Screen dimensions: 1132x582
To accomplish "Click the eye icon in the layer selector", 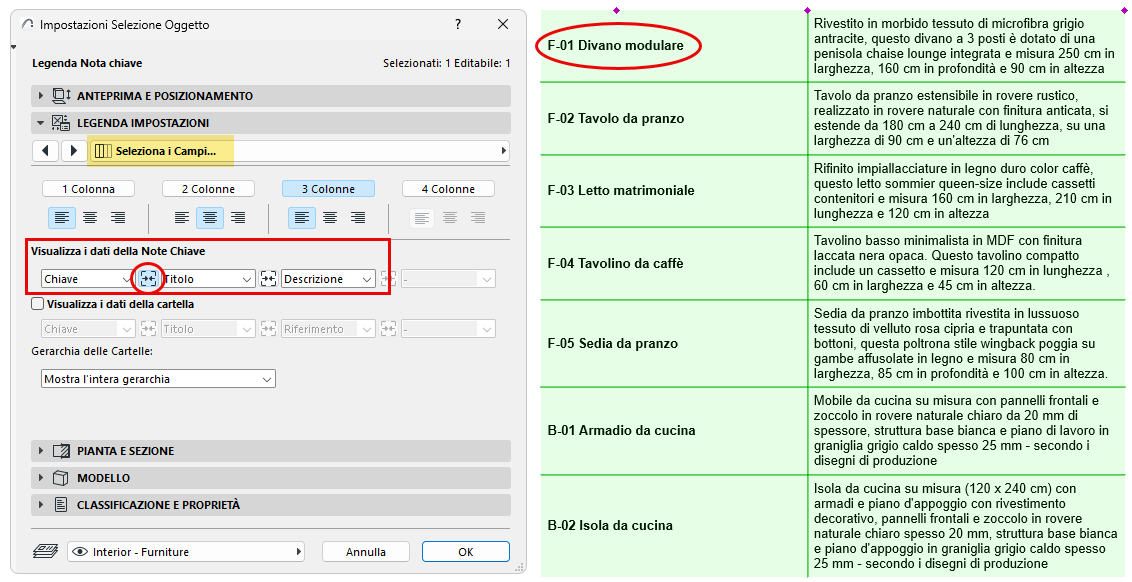I will click(82, 552).
